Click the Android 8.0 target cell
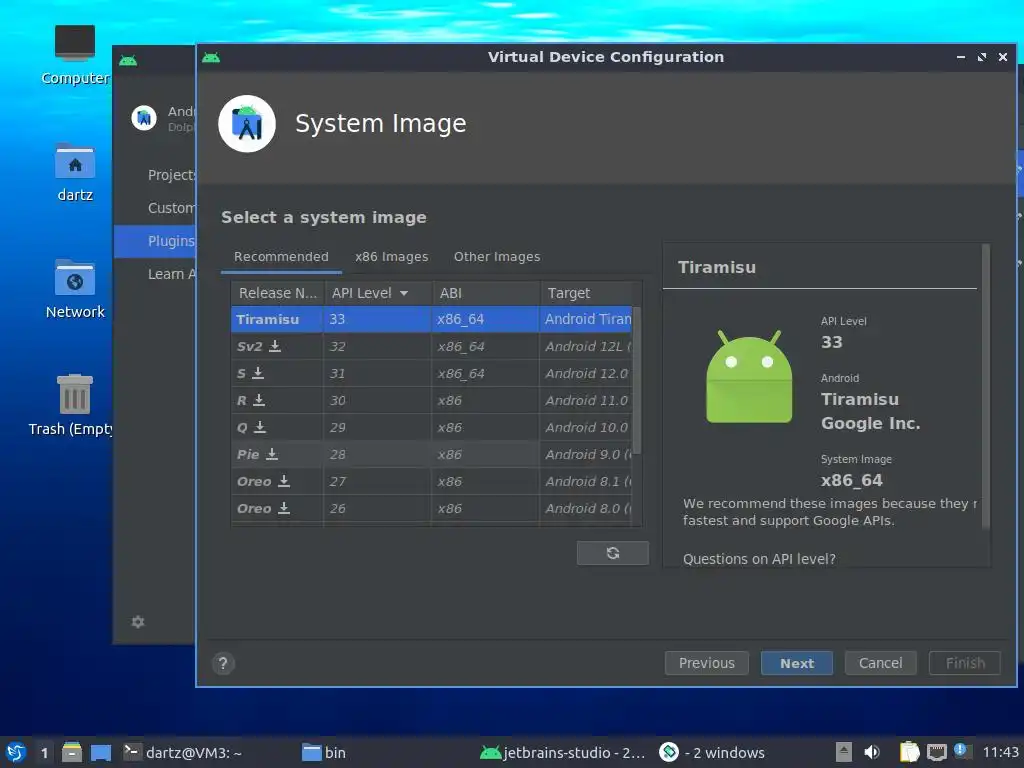The height and width of the screenshot is (768, 1024). coord(586,508)
